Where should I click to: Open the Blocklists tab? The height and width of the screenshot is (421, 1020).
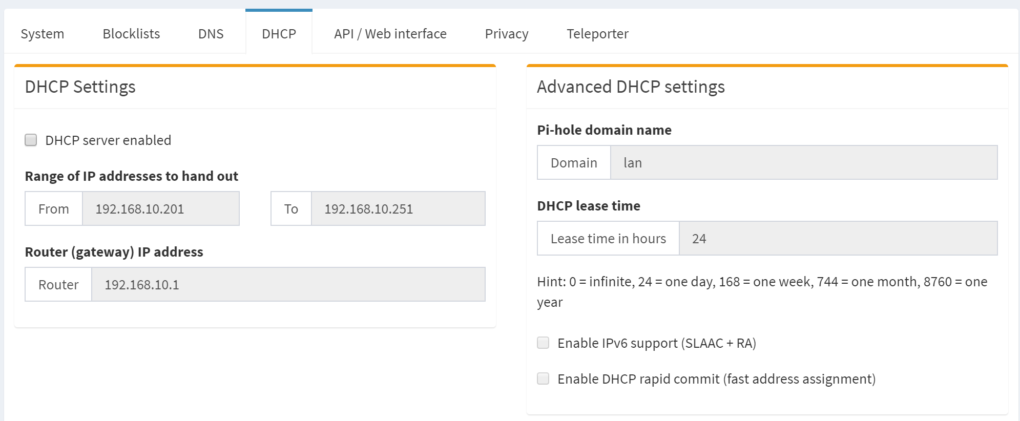pos(131,34)
